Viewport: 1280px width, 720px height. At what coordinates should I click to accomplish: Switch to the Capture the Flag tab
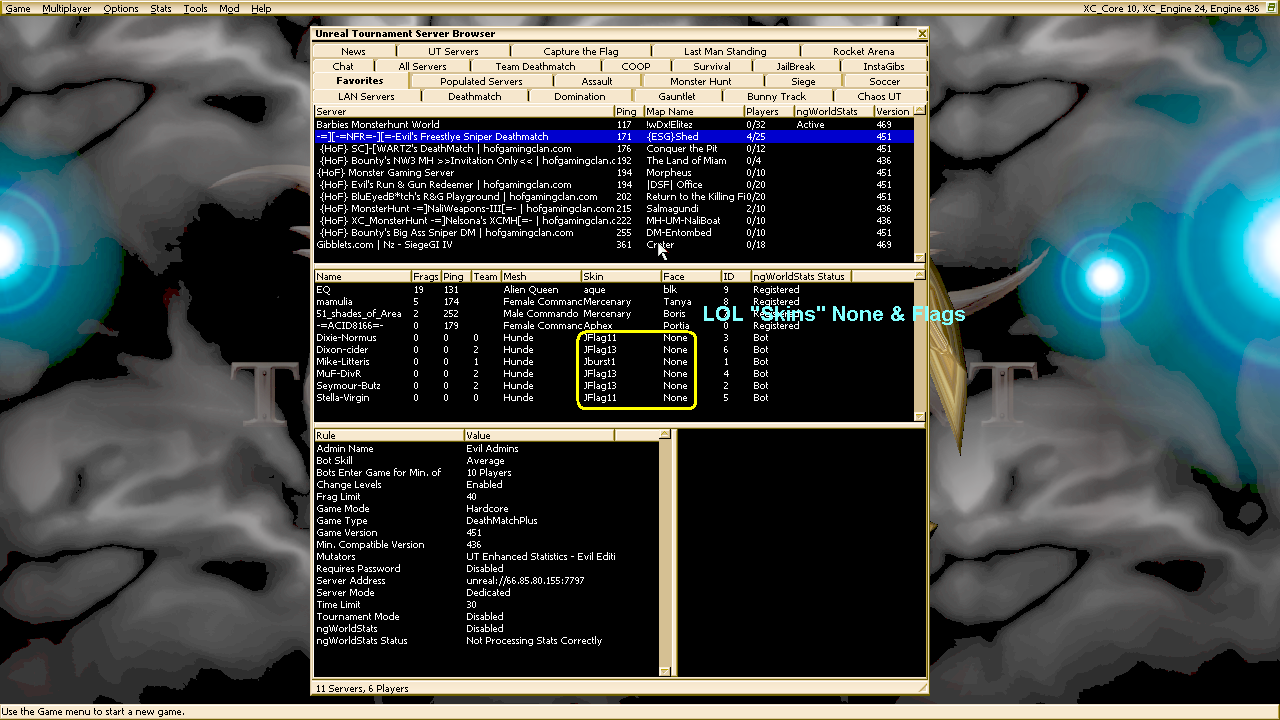coord(580,52)
